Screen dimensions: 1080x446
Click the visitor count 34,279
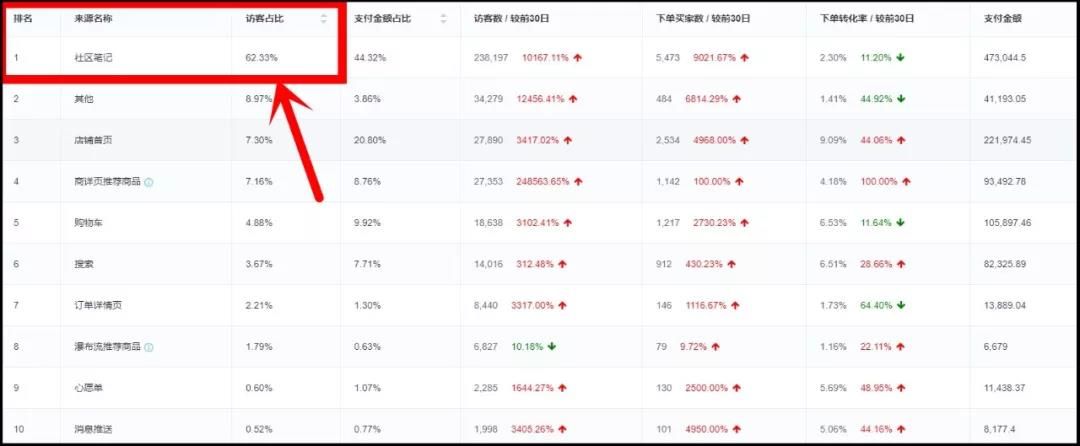click(x=488, y=99)
